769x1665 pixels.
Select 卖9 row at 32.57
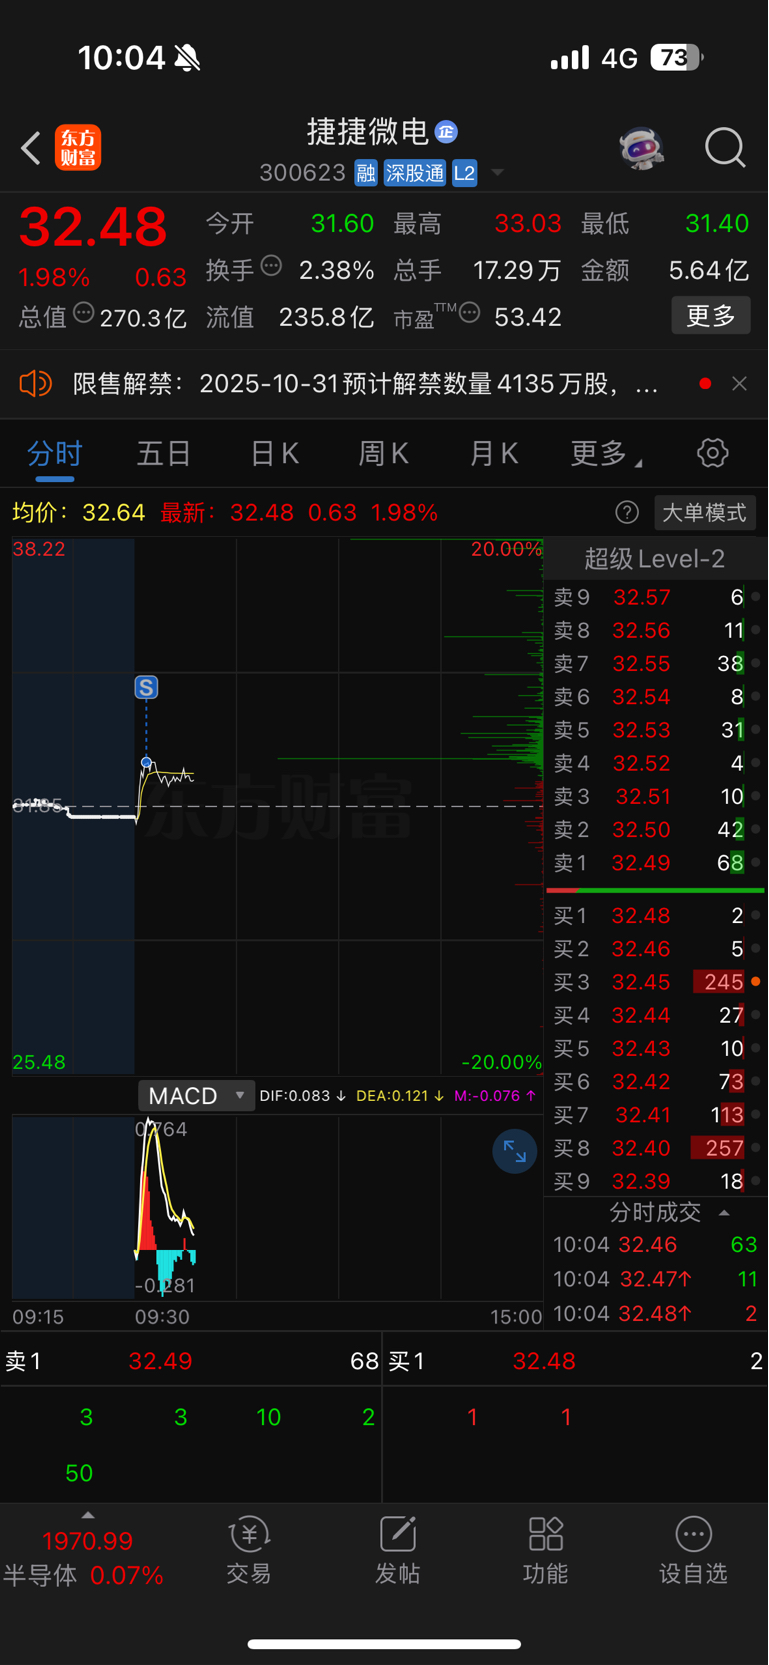[655, 598]
